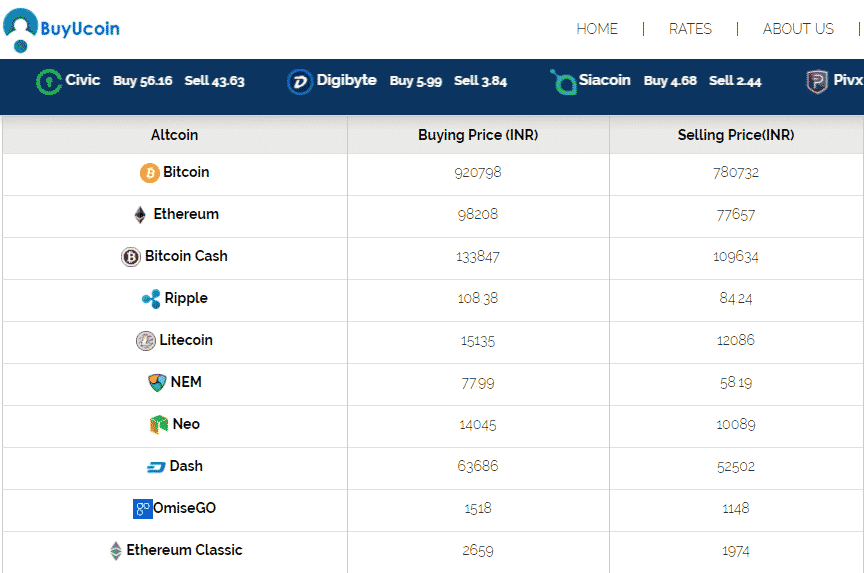Click the Pivx name in ticker
864x573 pixels.
[x=848, y=80]
